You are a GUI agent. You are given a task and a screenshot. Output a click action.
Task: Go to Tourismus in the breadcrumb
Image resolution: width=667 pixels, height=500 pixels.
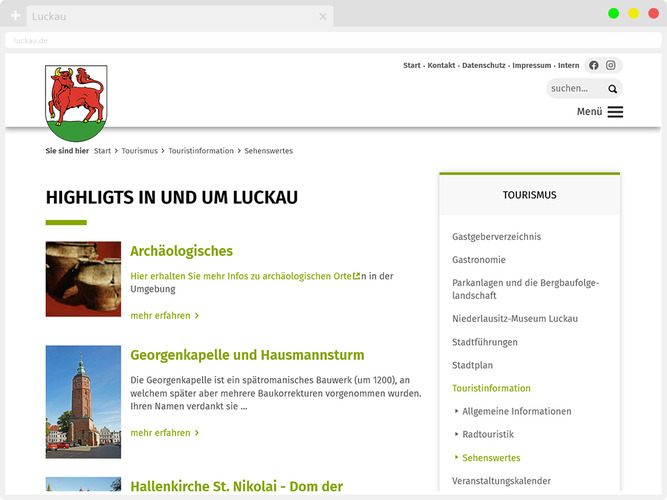point(139,151)
